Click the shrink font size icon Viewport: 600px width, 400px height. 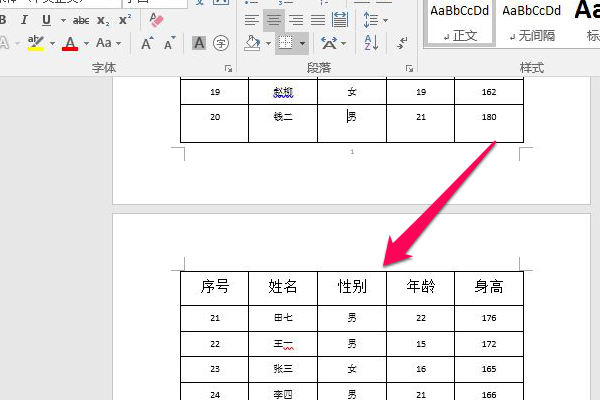pyautogui.click(x=169, y=43)
